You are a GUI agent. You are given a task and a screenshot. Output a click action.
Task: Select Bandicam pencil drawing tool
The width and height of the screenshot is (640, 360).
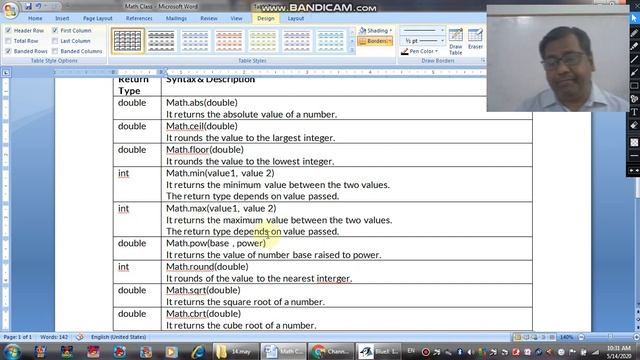click(634, 33)
